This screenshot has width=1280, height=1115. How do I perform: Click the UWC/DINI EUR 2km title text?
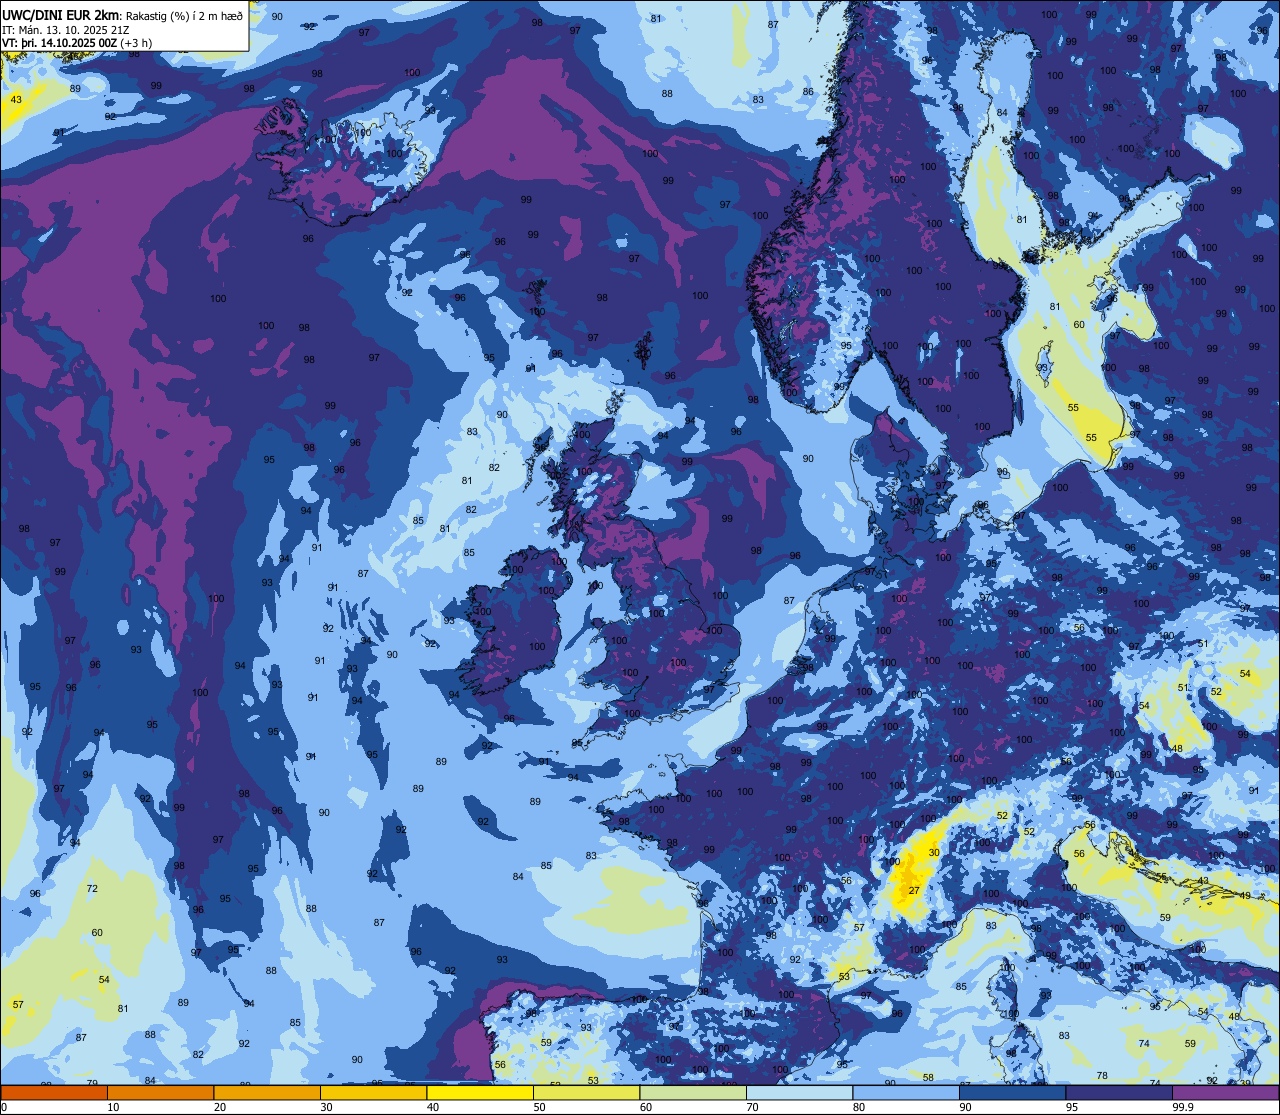pos(59,16)
